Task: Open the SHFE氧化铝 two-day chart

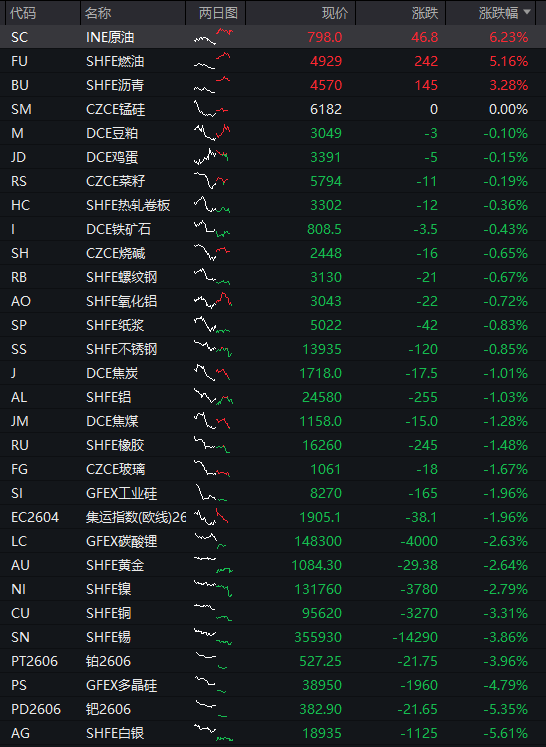Action: 213,301
